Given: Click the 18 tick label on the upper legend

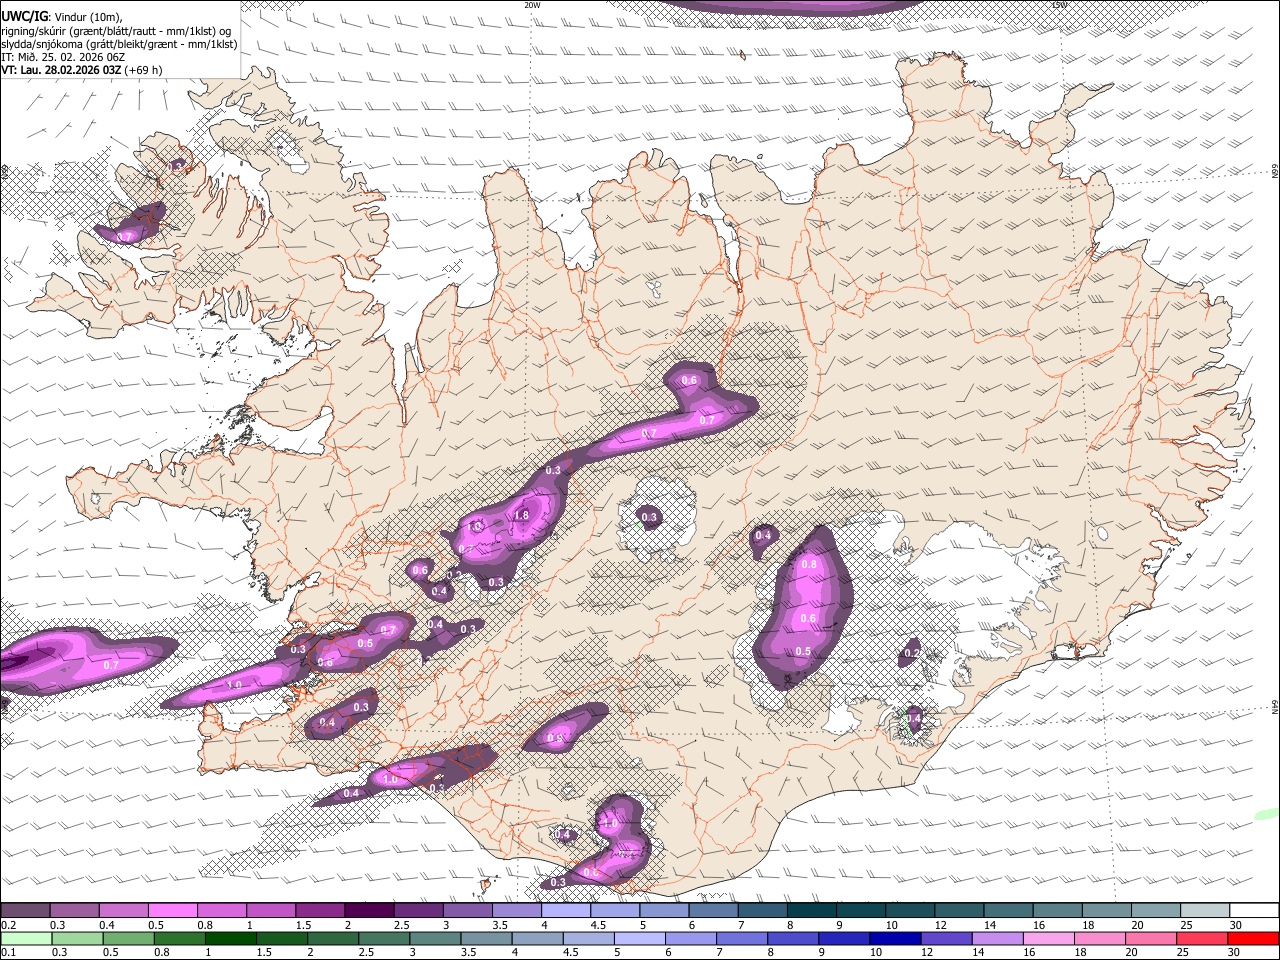Looking at the screenshot, I should [x=1089, y=925].
